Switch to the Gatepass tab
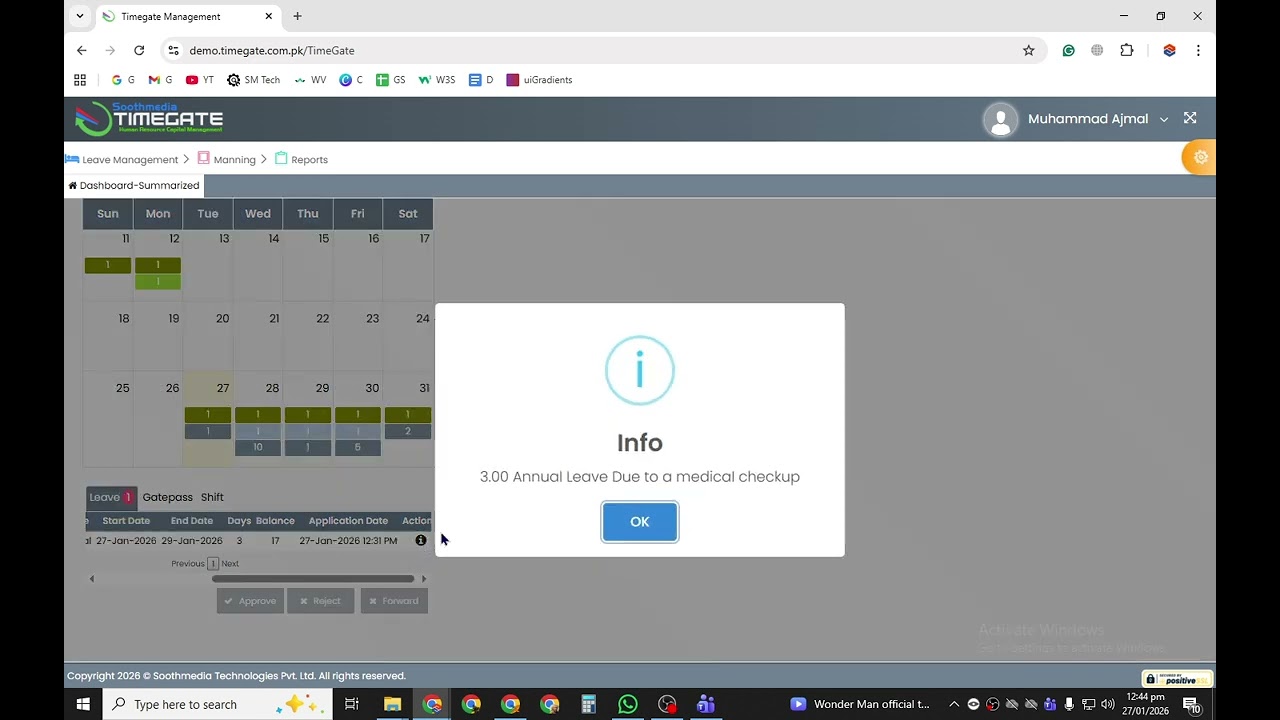The height and width of the screenshot is (720, 1280). point(167,497)
